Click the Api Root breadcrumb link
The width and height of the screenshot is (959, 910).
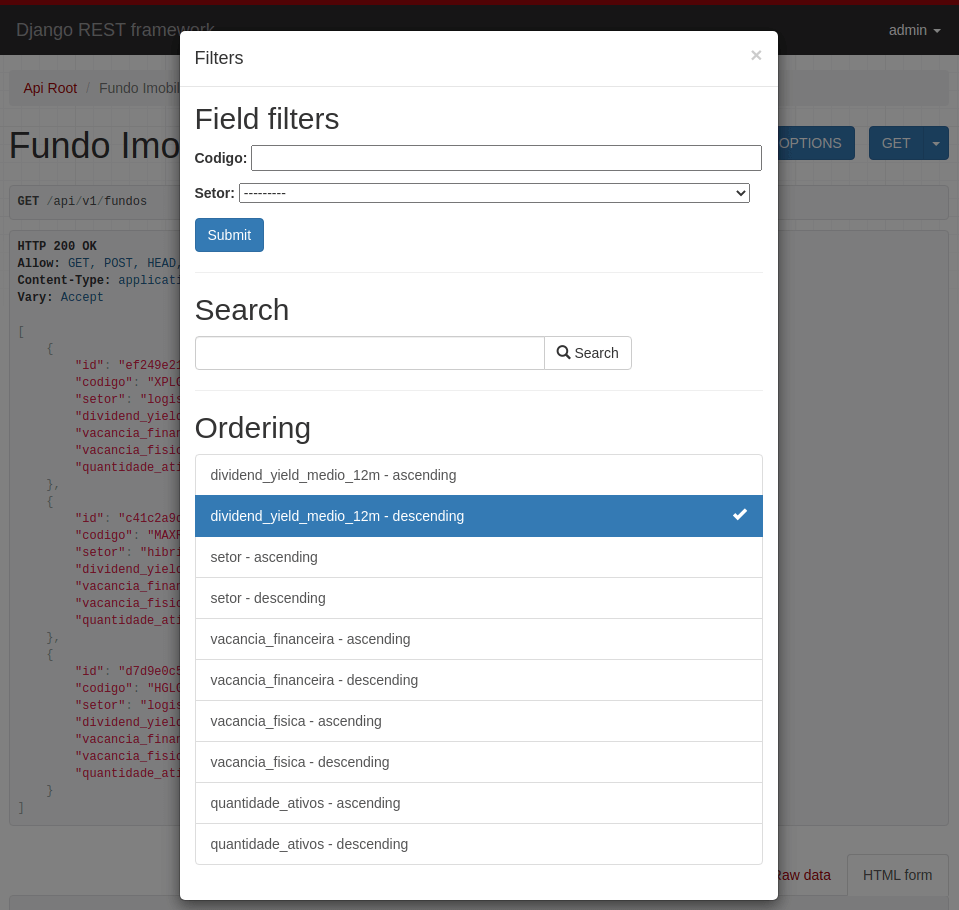50,88
